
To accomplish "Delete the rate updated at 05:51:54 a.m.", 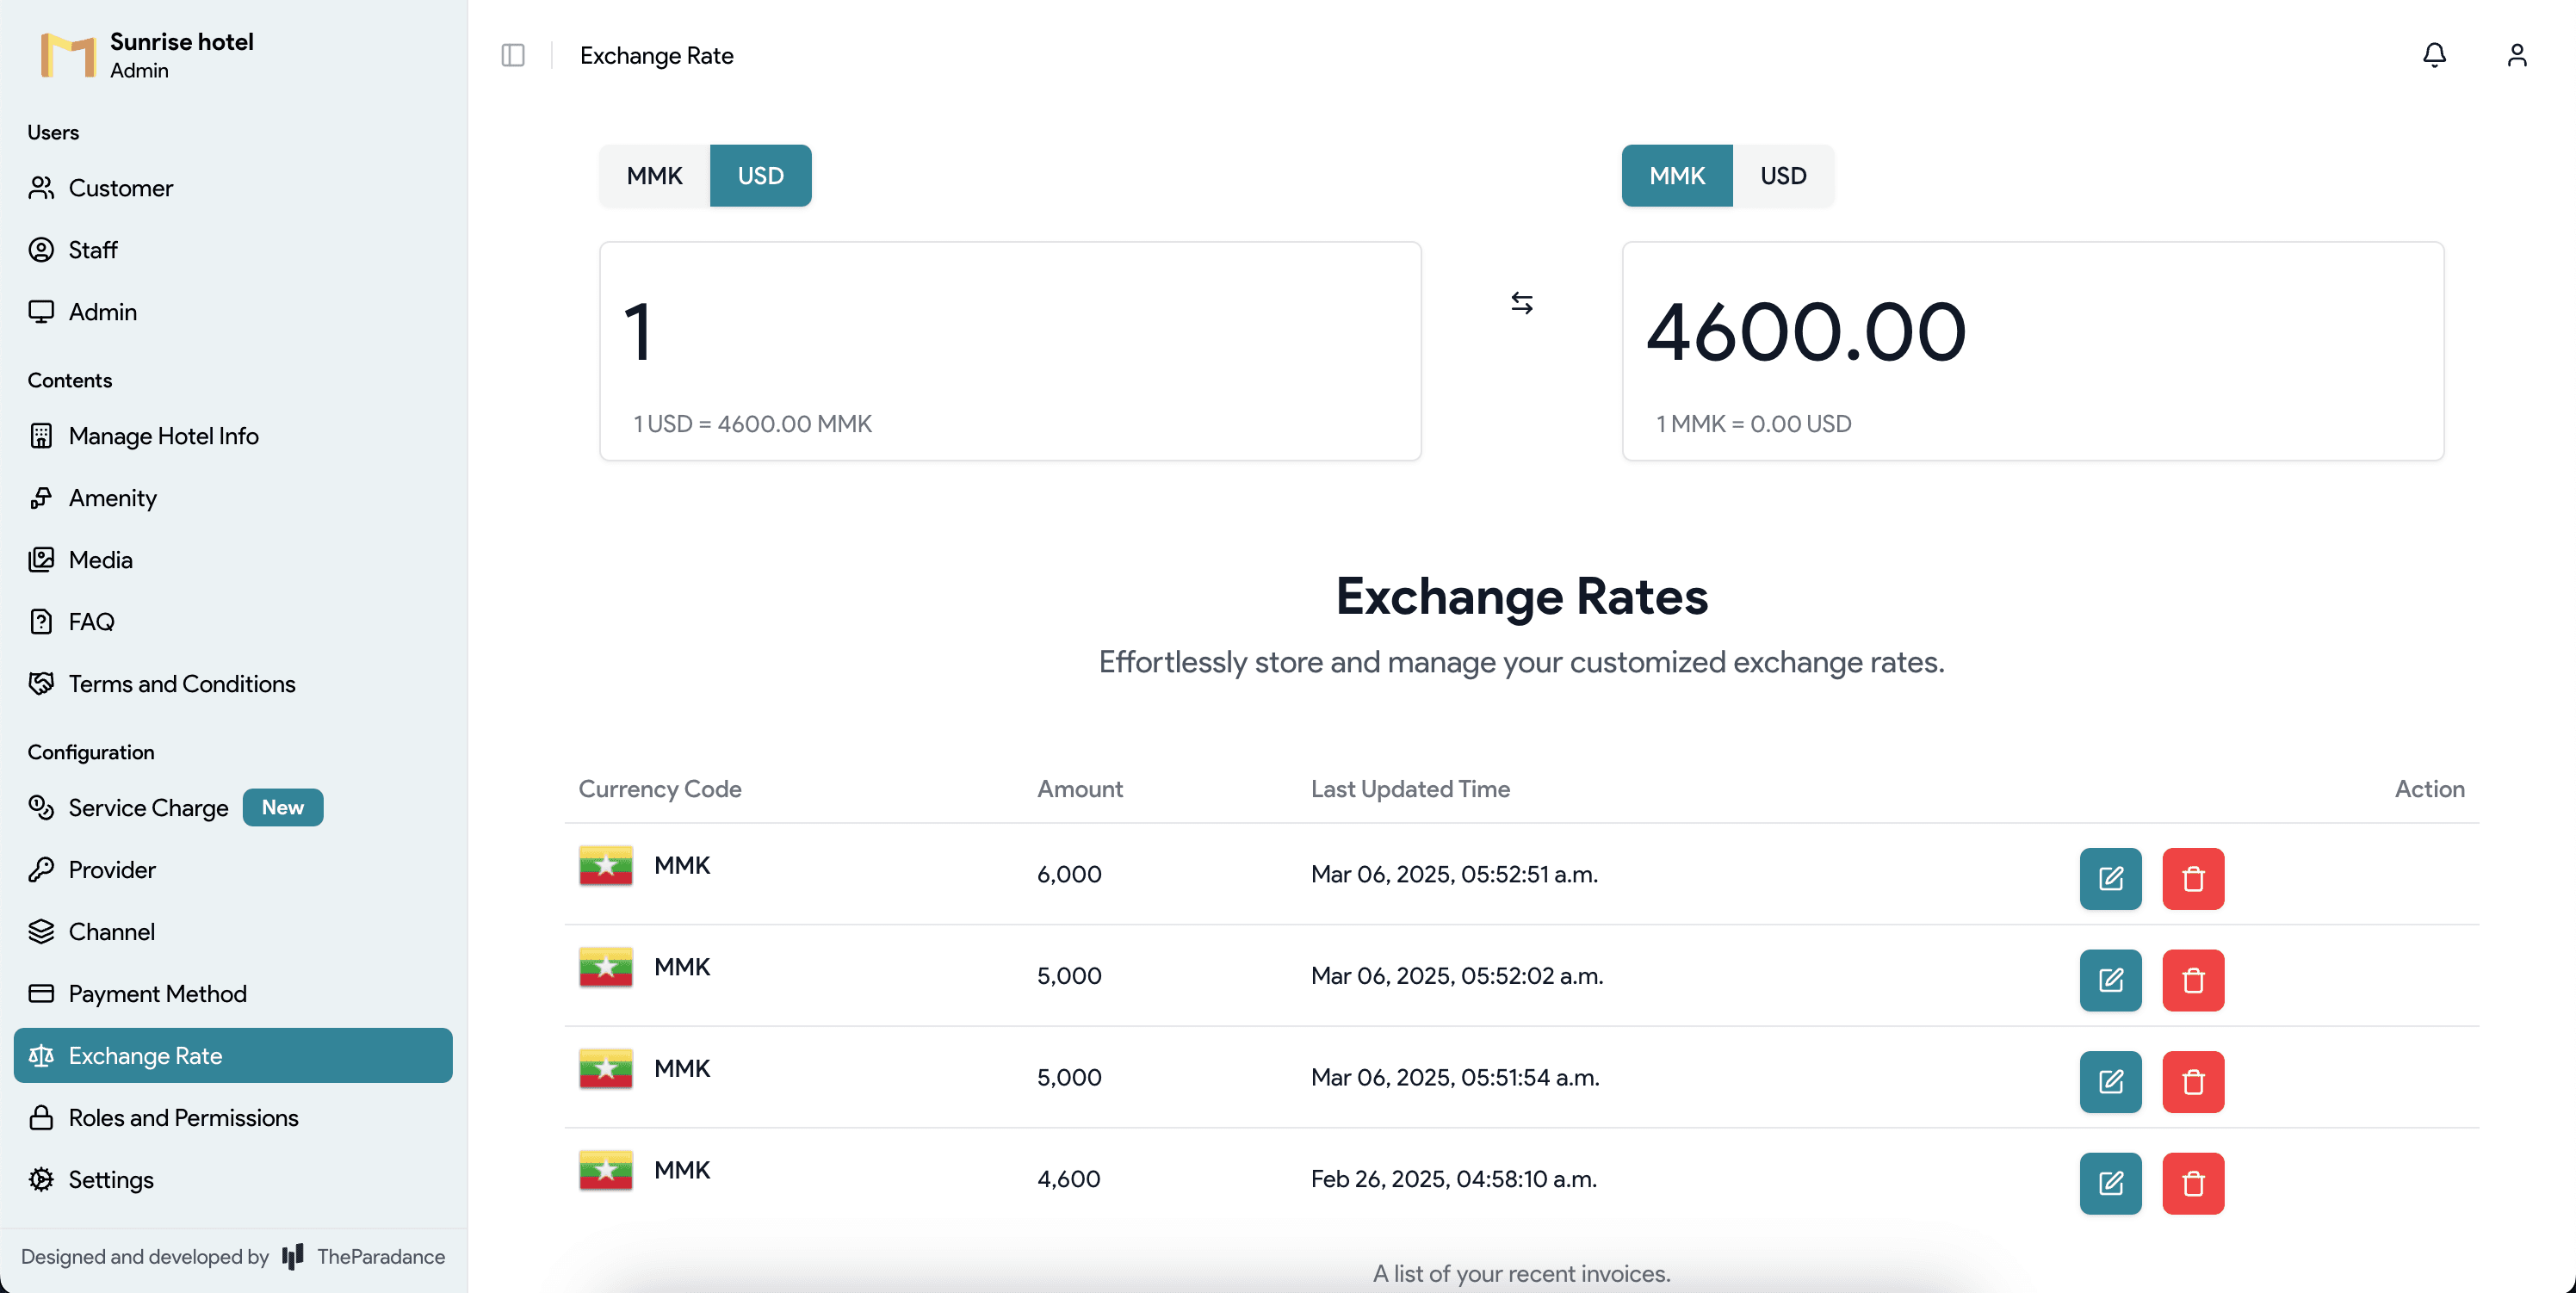I will pyautogui.click(x=2193, y=1082).
